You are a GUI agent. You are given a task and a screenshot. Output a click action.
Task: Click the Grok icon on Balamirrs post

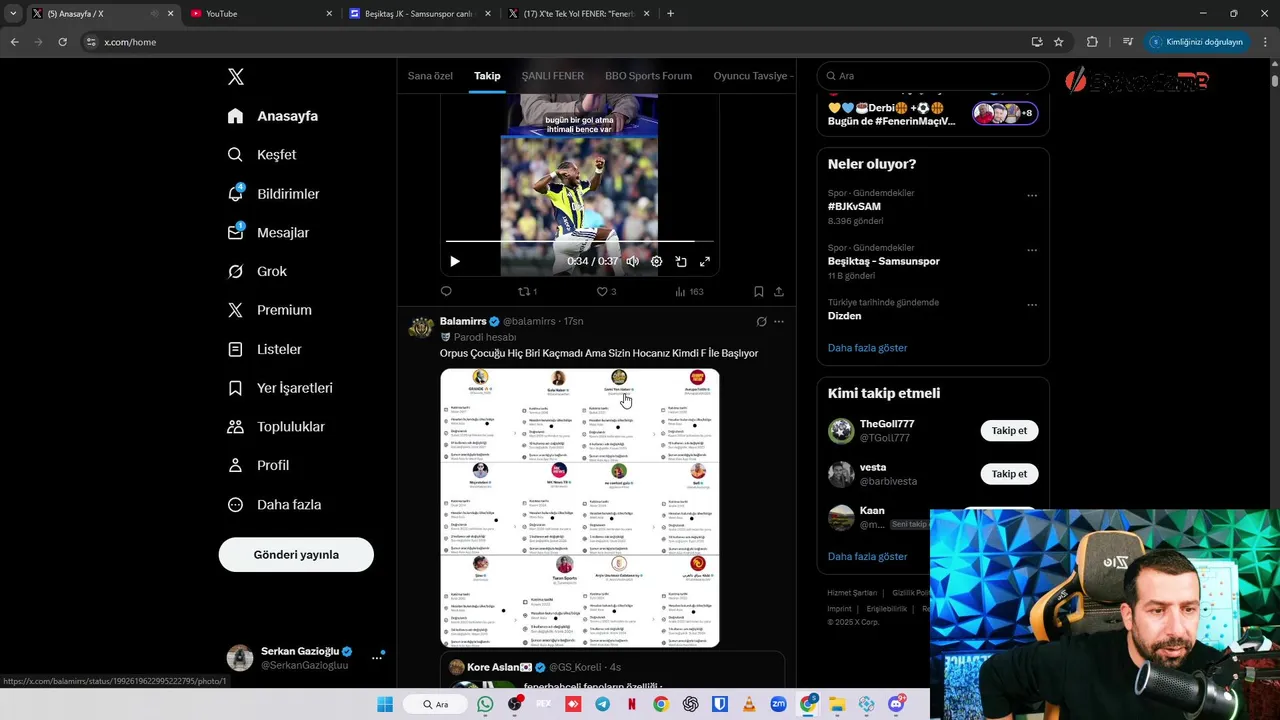click(x=761, y=322)
